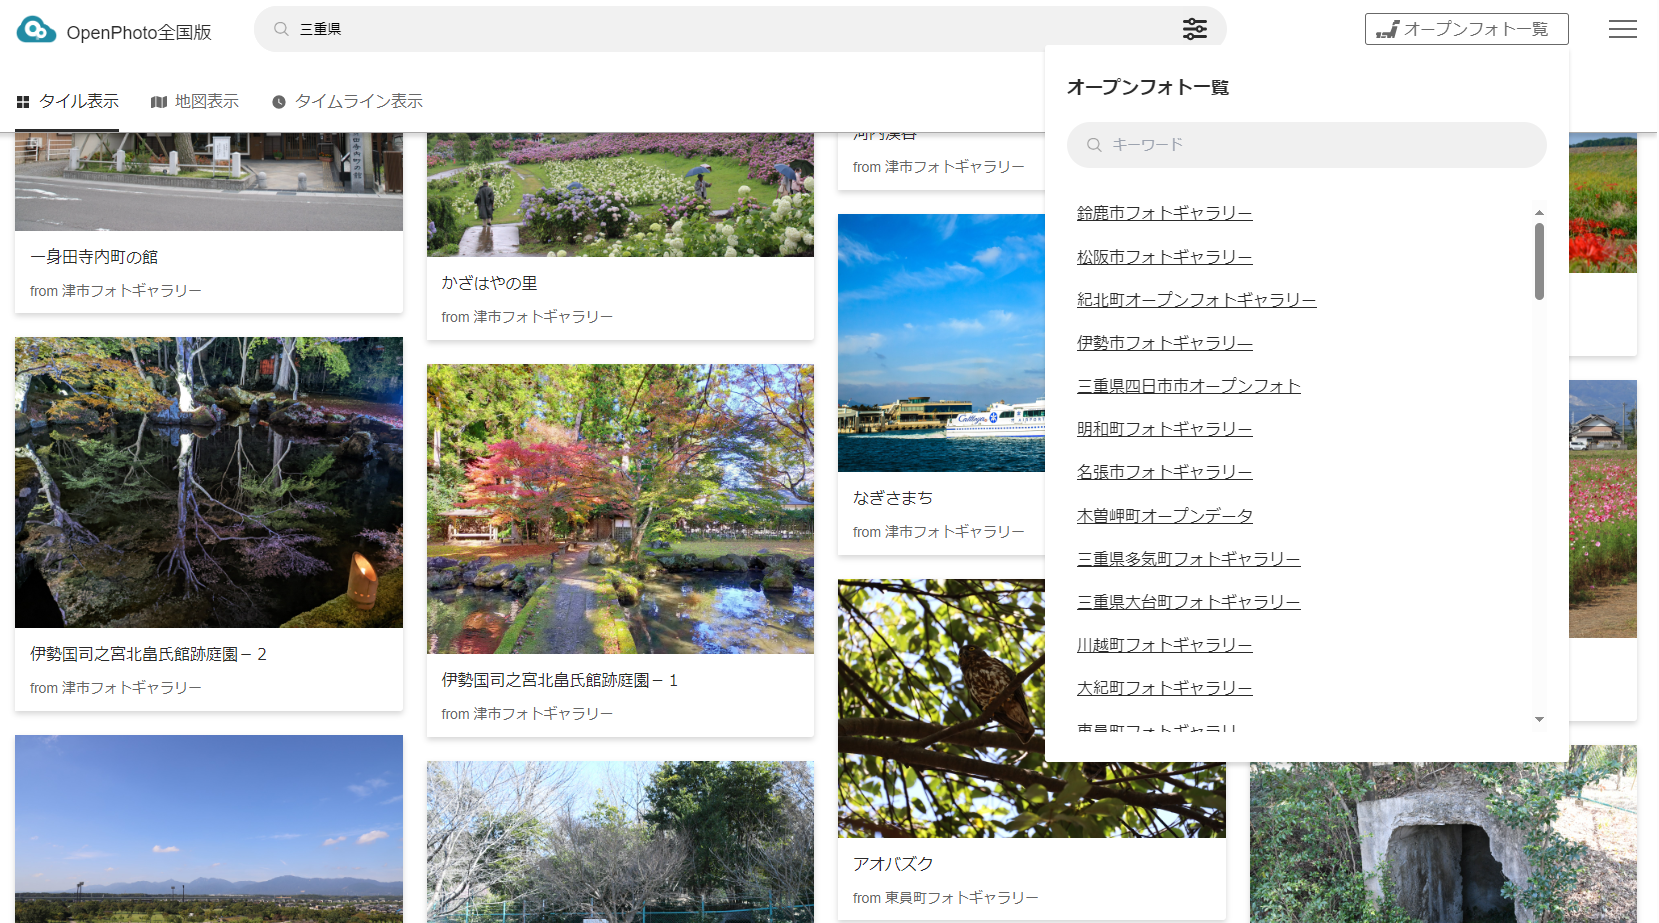Click the 三重県 search field
This screenshot has height=923, width=1659.
[740, 29]
